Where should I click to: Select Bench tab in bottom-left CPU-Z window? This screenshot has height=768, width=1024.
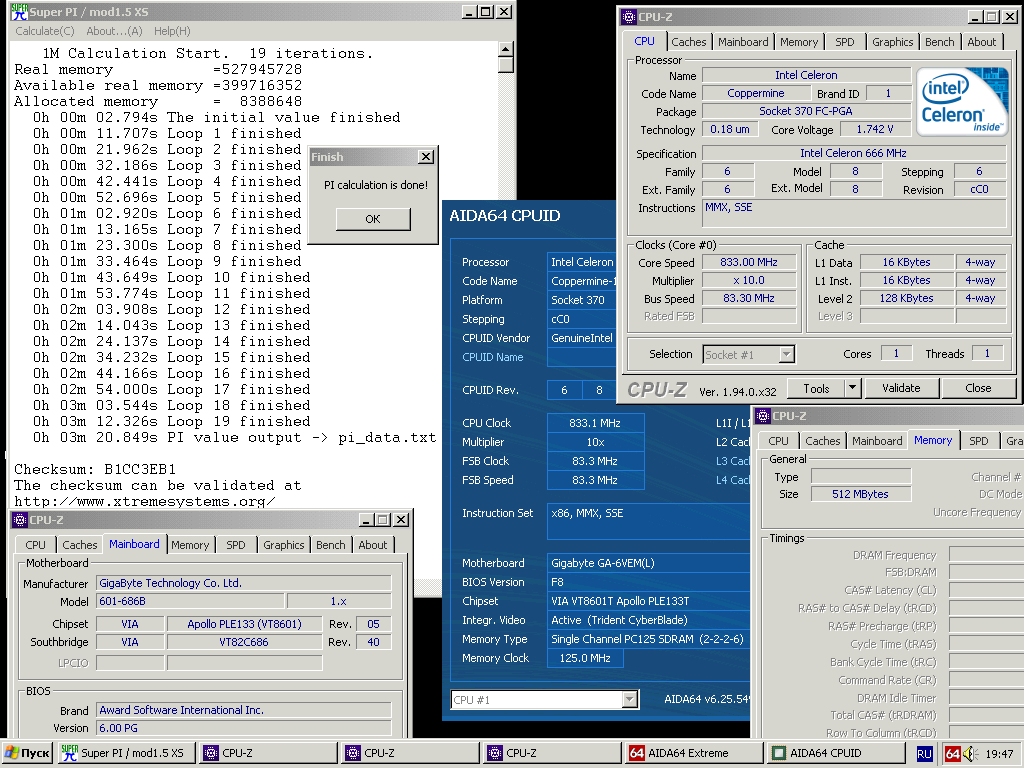[x=330, y=545]
